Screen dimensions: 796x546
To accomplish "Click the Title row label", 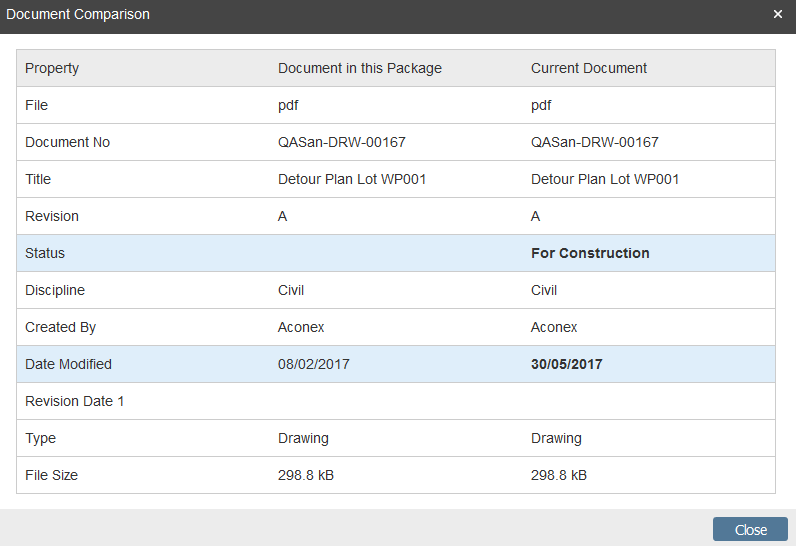I will (x=38, y=179).
